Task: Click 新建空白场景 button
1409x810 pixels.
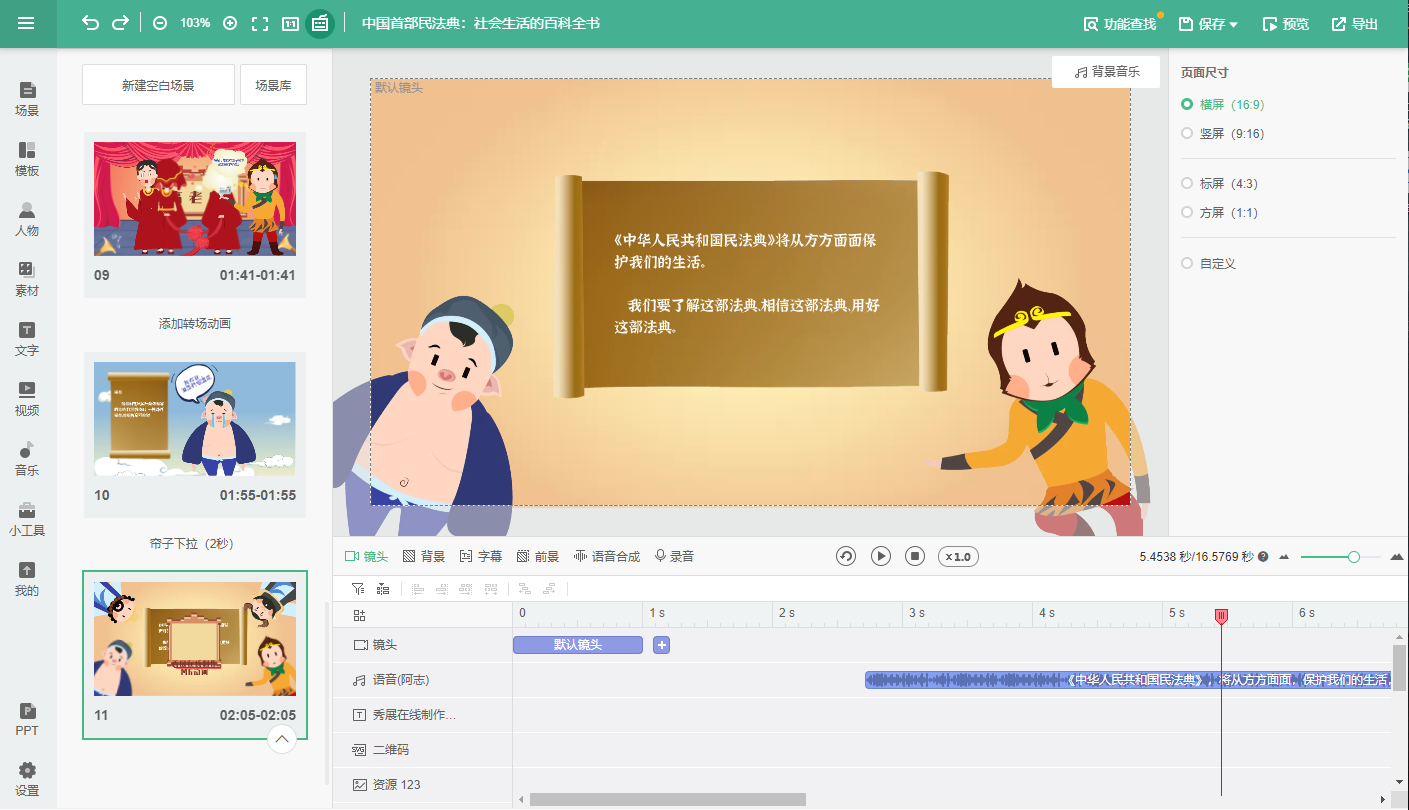Action: tap(158, 85)
